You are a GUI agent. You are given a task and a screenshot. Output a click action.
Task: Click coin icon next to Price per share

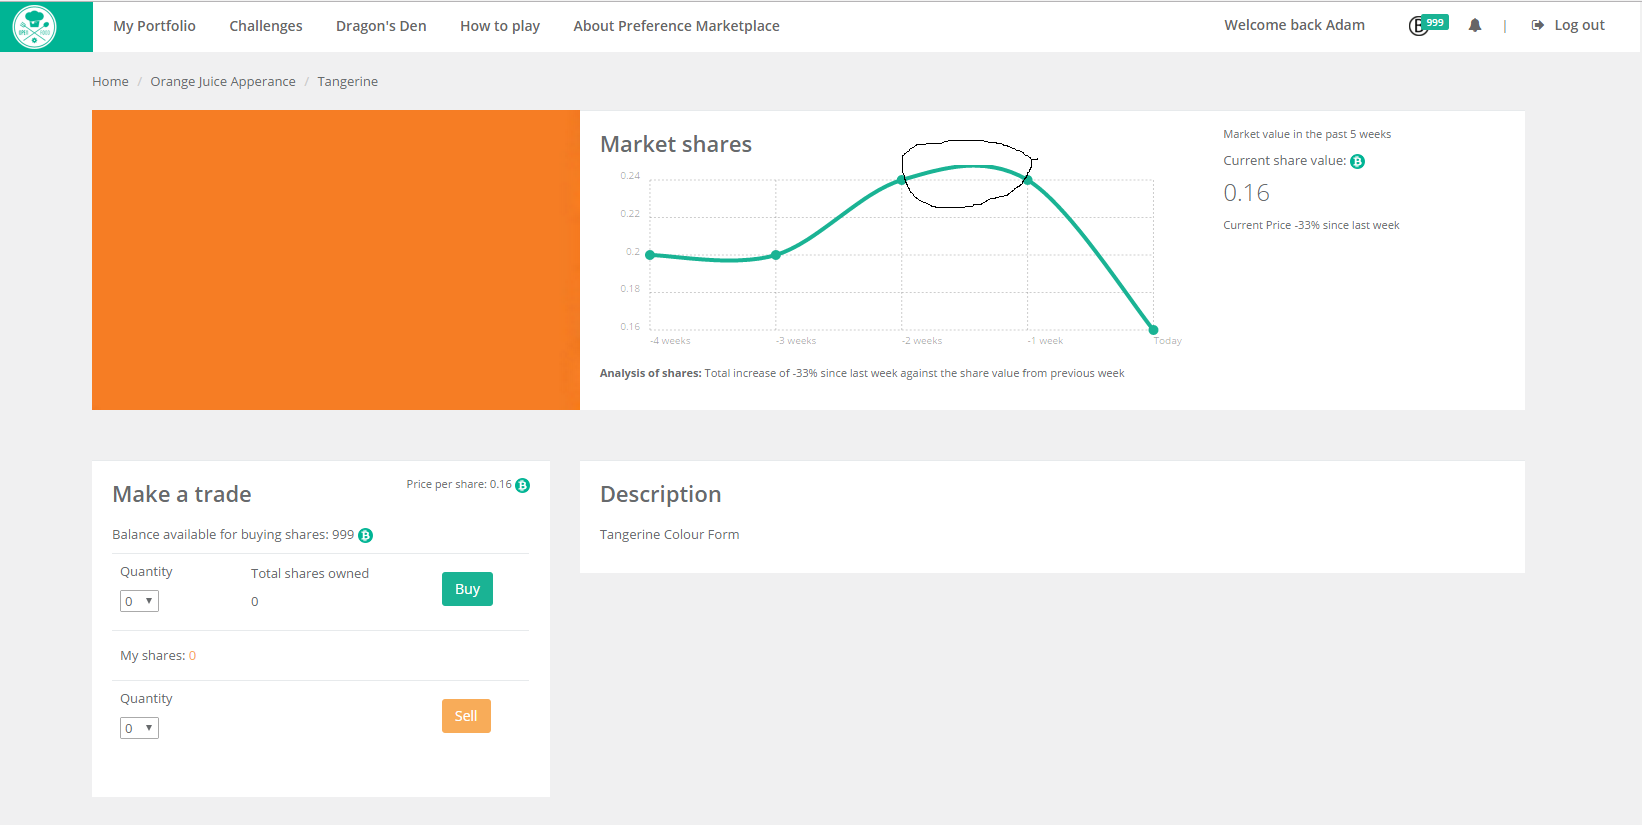pos(522,485)
